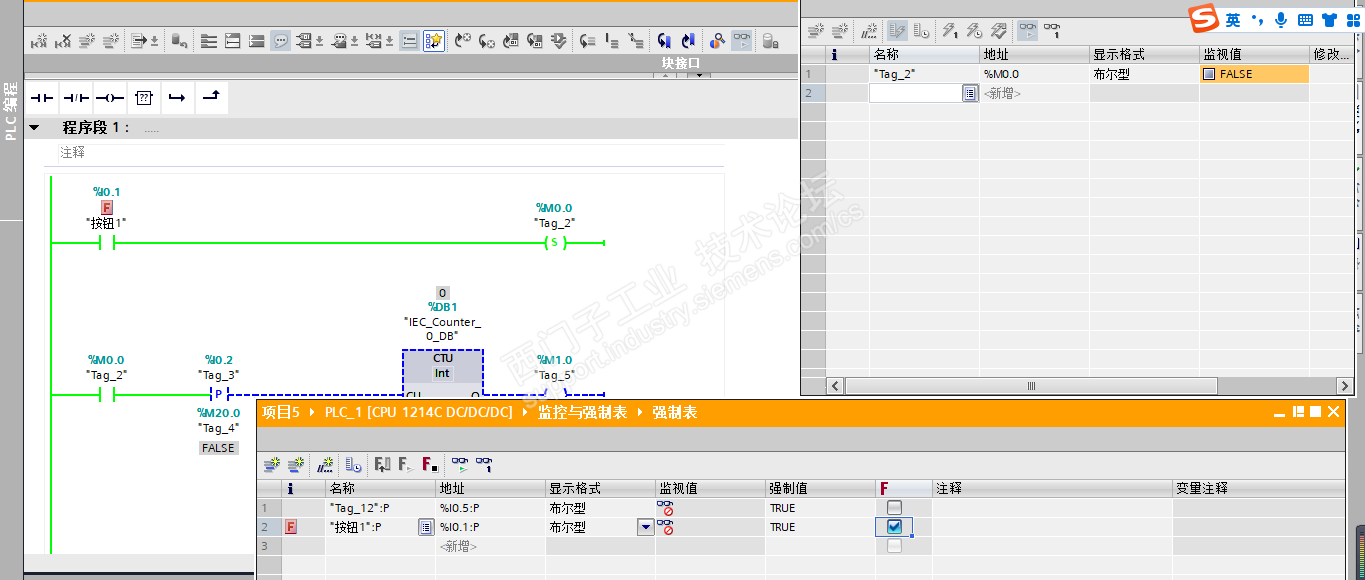Open 布尔型 display format dropdown for 按钮1

pyautogui.click(x=645, y=527)
